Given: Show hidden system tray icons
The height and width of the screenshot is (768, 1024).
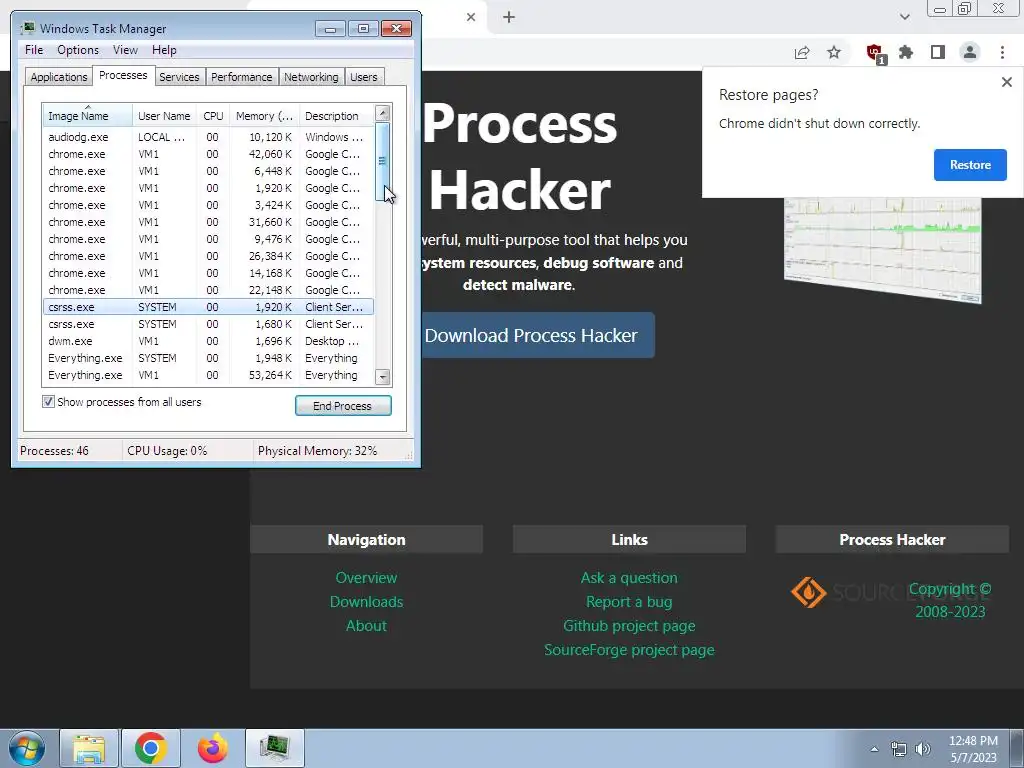Looking at the screenshot, I should pos(874,749).
